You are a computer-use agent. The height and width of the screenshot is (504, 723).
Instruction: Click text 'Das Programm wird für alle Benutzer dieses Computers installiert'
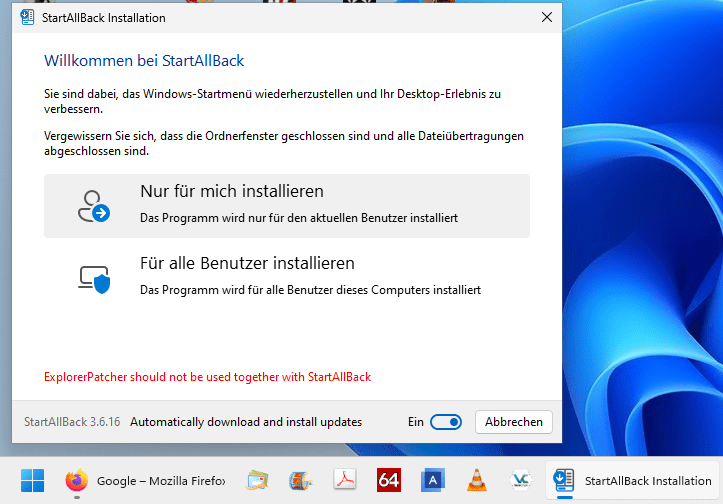click(310, 290)
